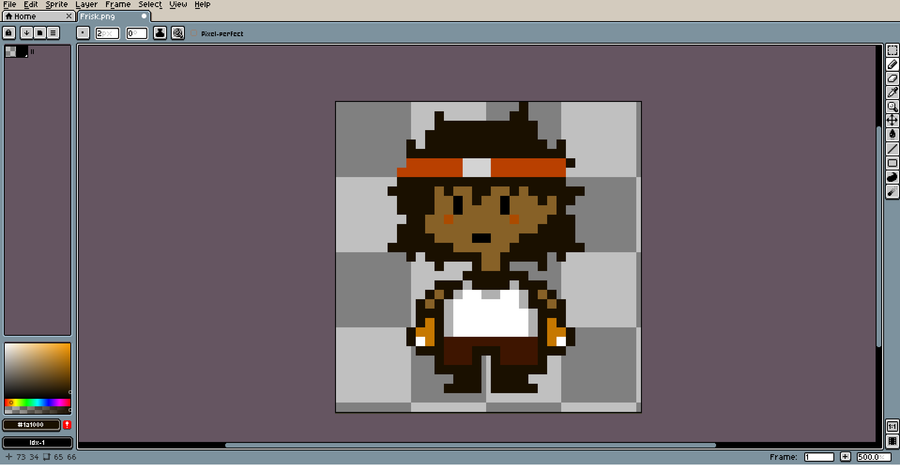The height and width of the screenshot is (465, 900).
Task: Click the Home tab house icon
Action: pyautogui.click(x=9, y=16)
